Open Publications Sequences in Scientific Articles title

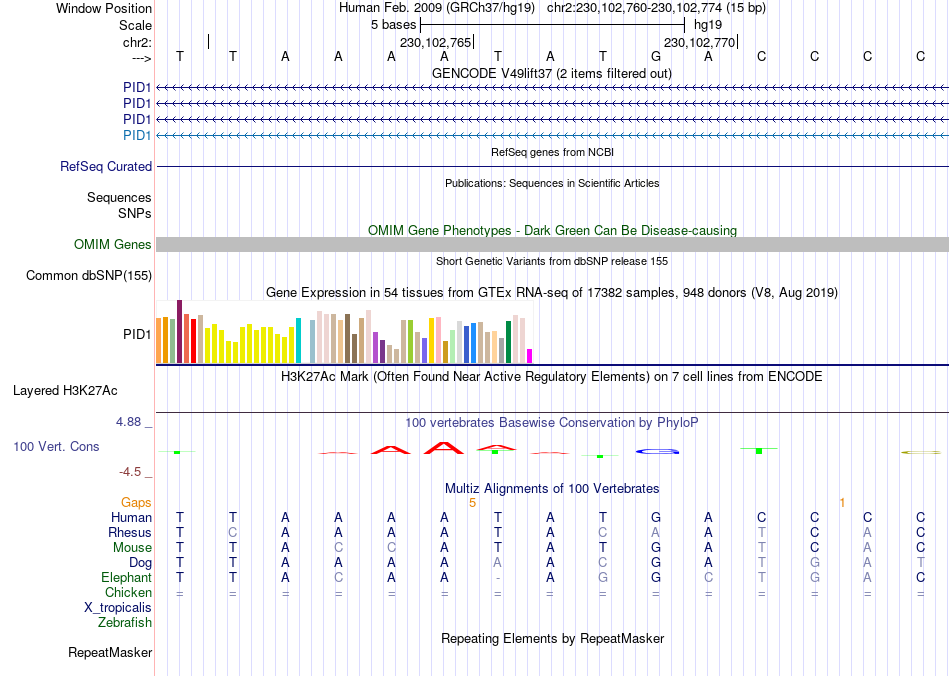pos(552,183)
